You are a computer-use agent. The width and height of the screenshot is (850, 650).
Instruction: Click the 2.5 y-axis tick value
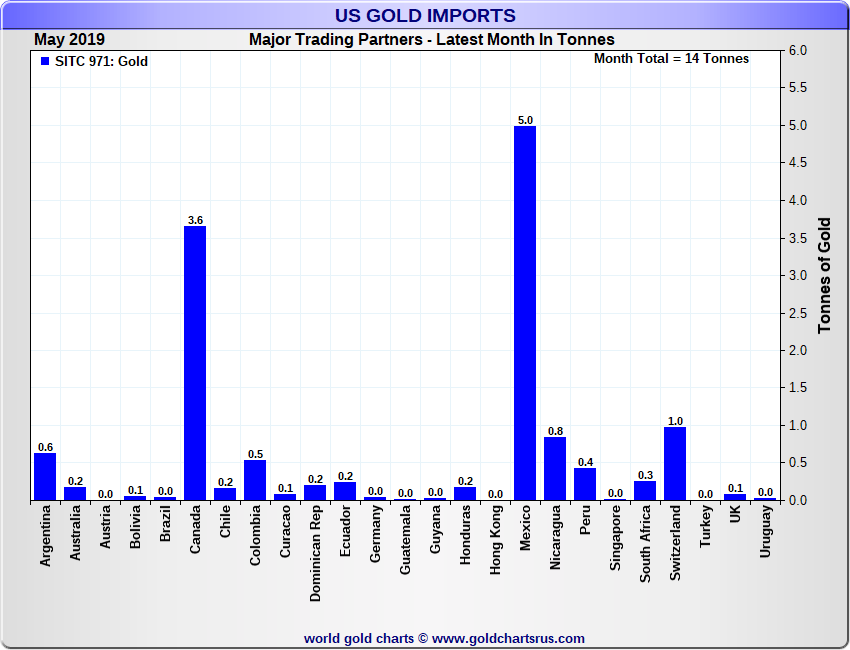point(797,313)
